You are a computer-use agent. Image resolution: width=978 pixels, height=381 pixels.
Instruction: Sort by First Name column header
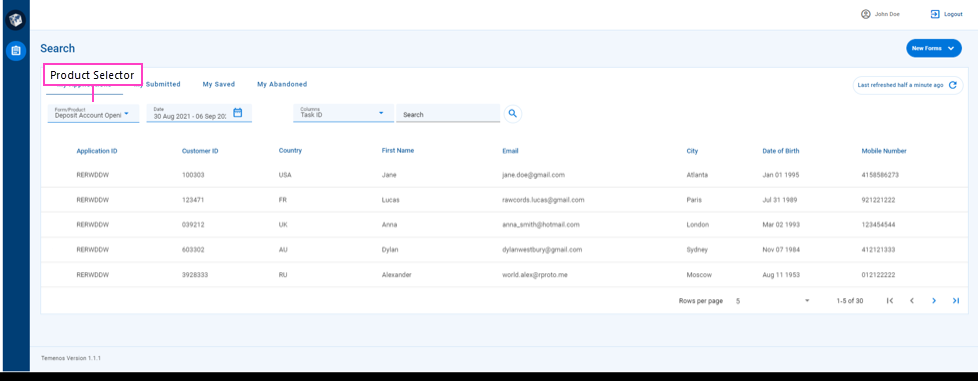[398, 150]
